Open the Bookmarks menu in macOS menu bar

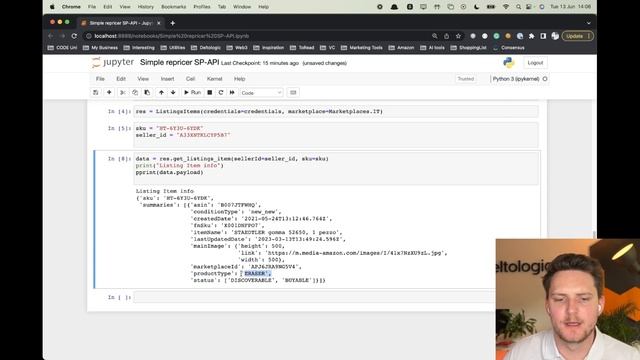(173, 7)
